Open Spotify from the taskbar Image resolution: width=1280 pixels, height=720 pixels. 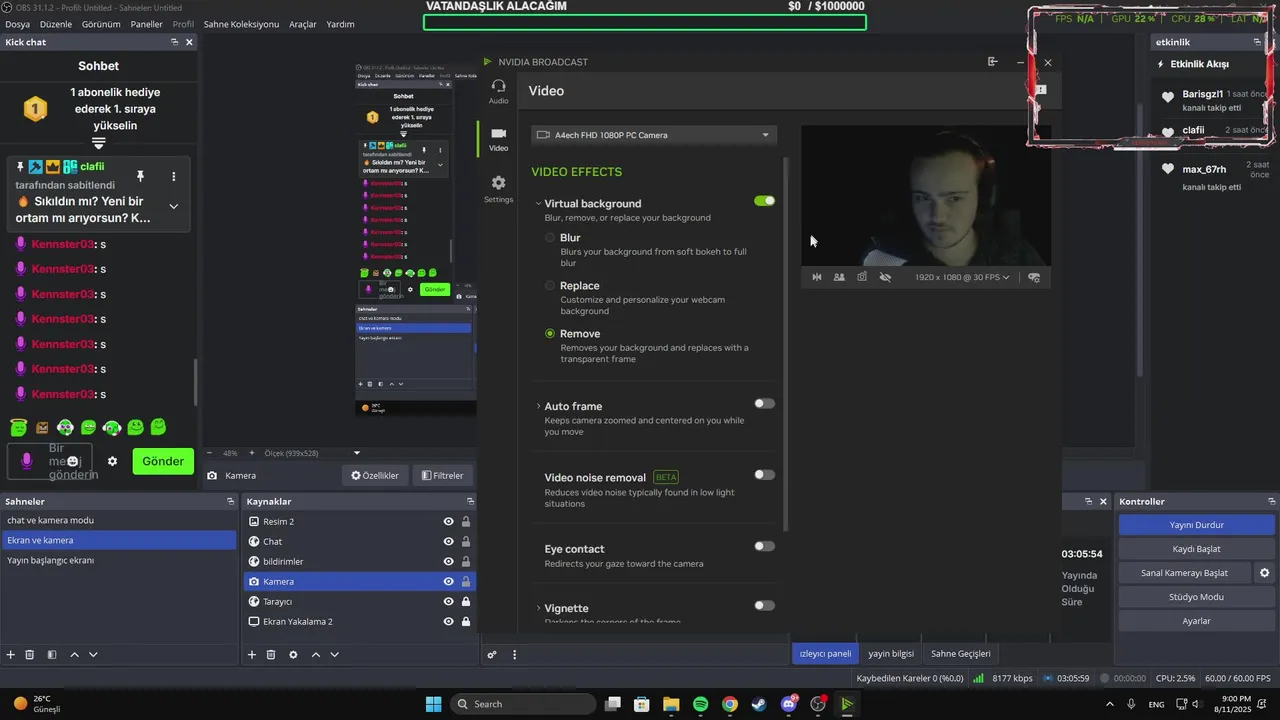point(700,704)
